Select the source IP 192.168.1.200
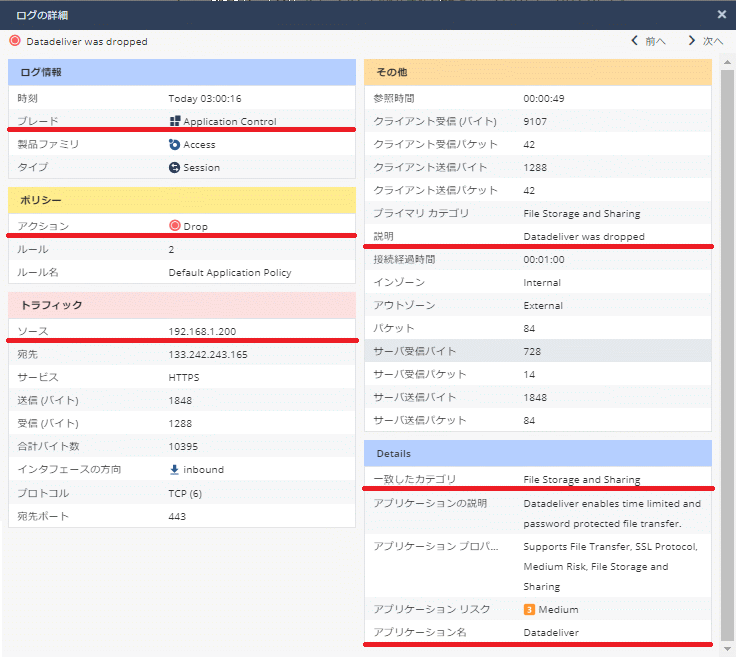Image resolution: width=736 pixels, height=657 pixels. [x=202, y=331]
